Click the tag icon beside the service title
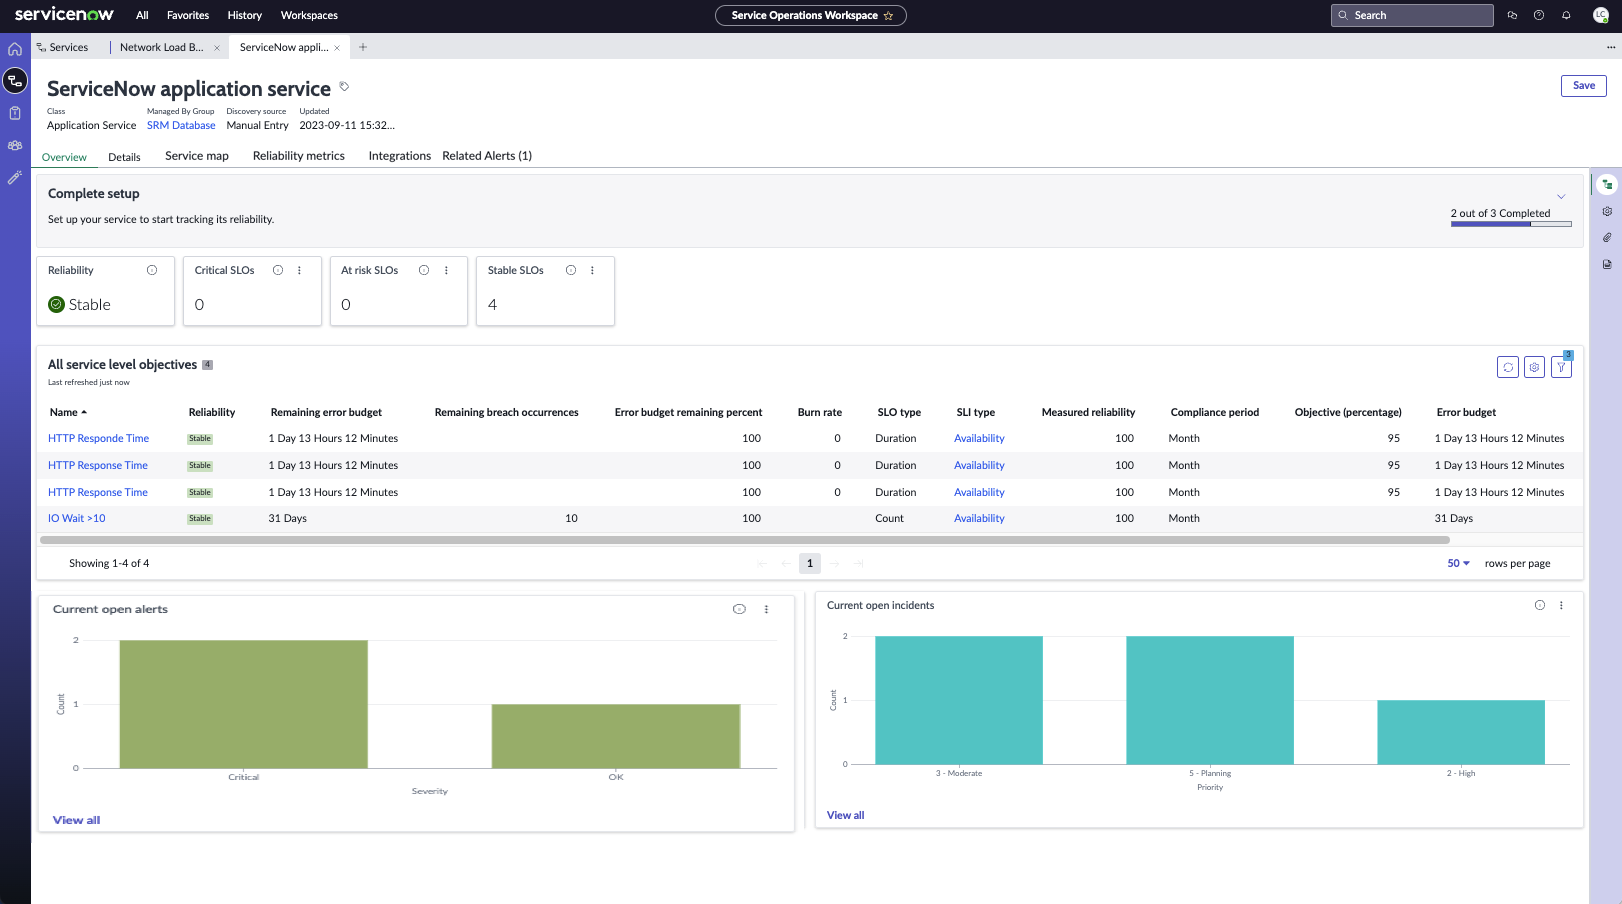The height and width of the screenshot is (904, 1622). pyautogui.click(x=344, y=87)
